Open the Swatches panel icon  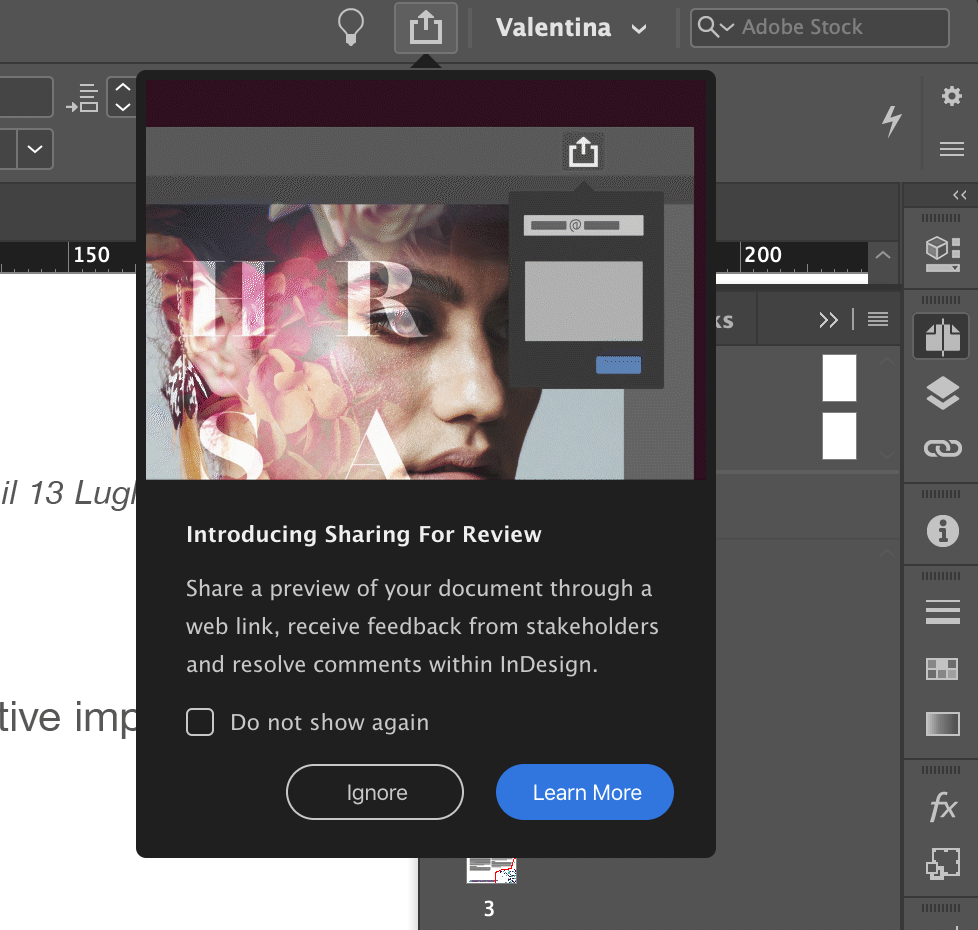point(942,669)
